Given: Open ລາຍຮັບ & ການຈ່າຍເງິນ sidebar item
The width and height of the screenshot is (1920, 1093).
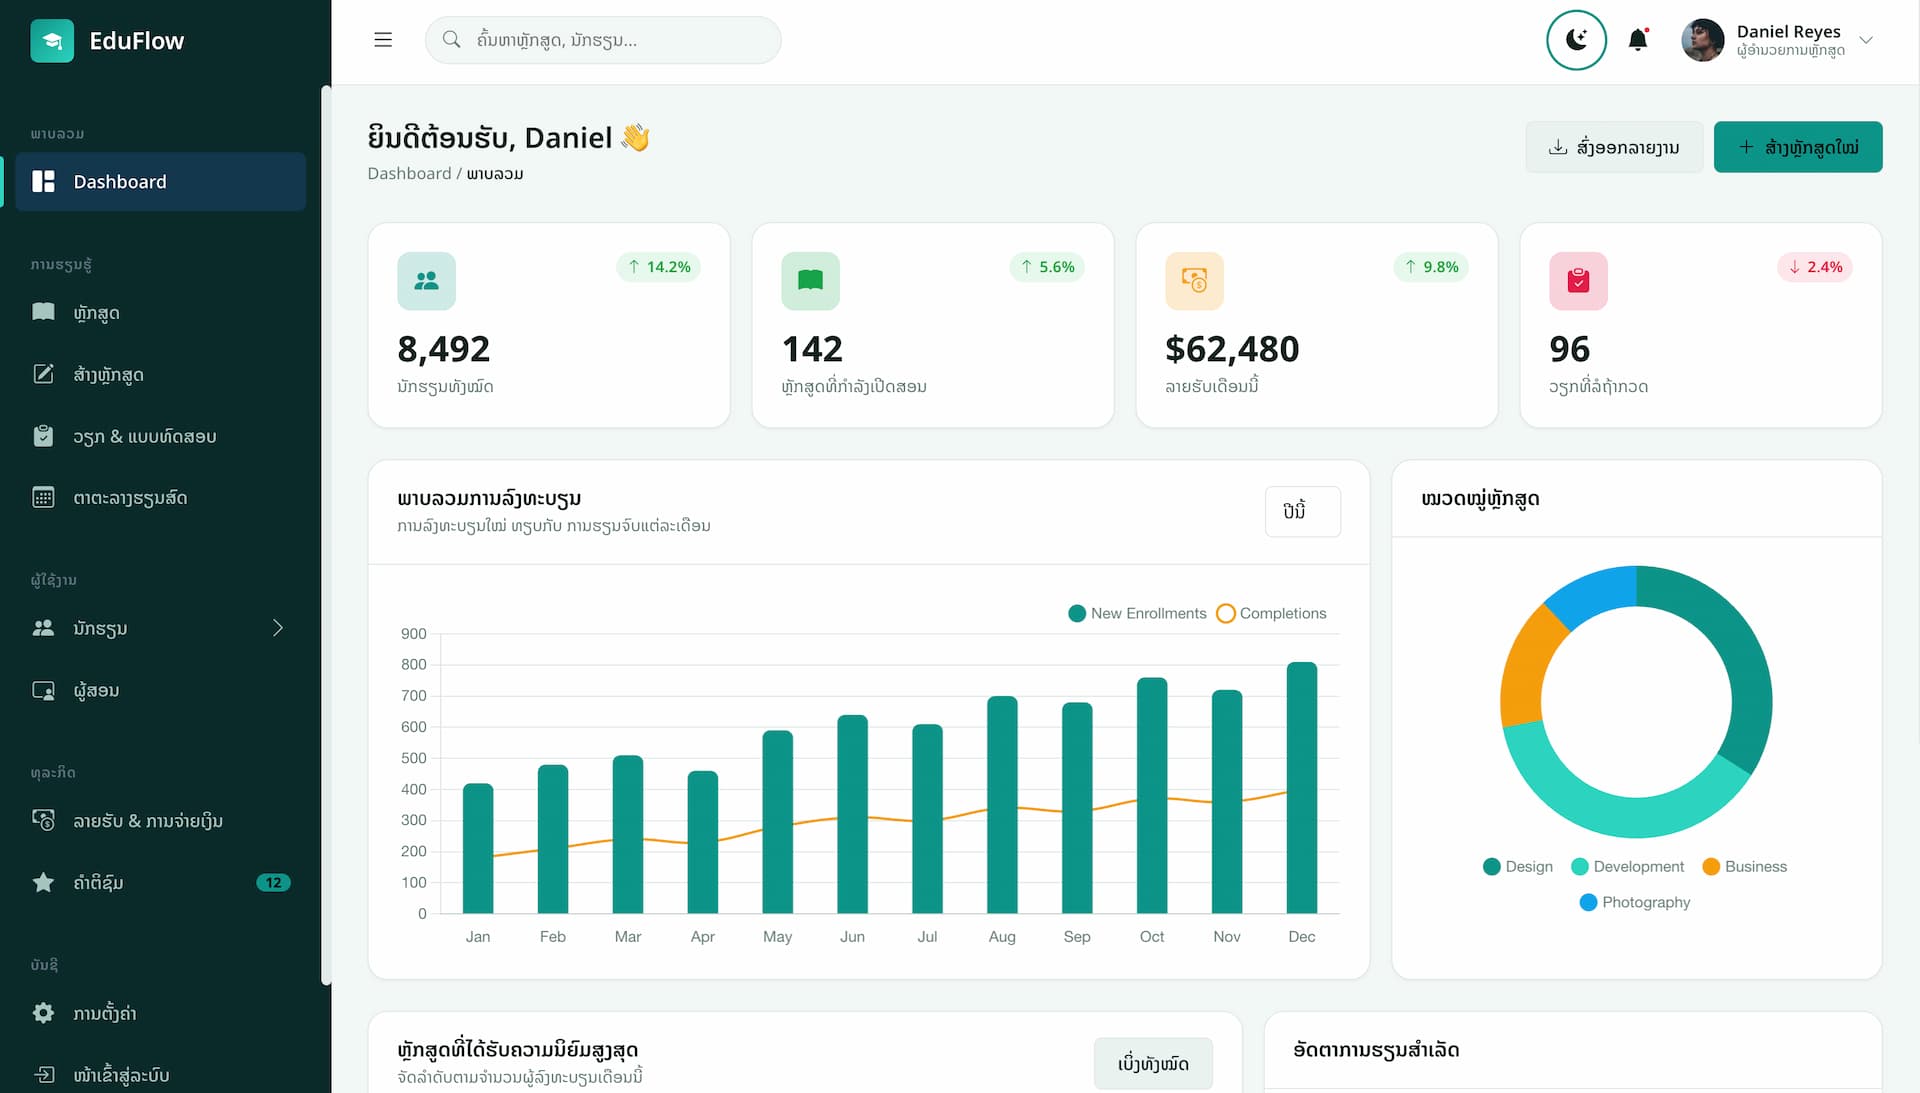Looking at the screenshot, I should point(160,821).
